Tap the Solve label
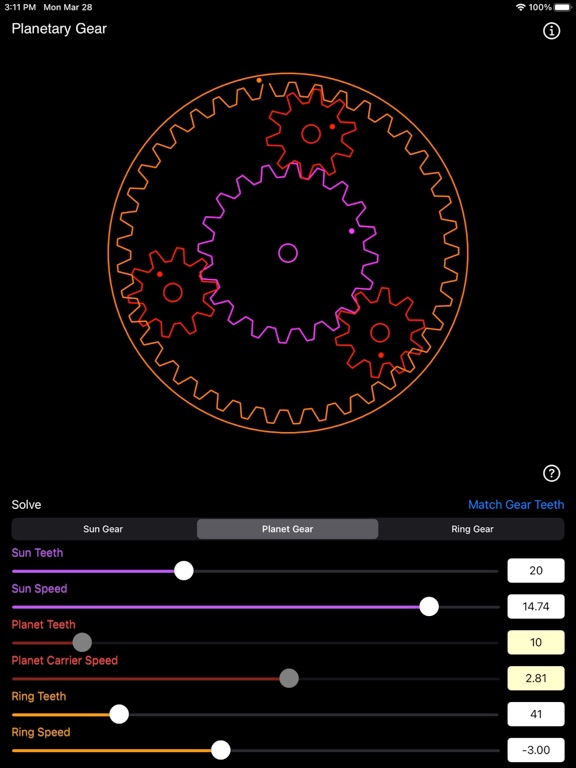Viewport: 576px width, 768px height. (26, 505)
